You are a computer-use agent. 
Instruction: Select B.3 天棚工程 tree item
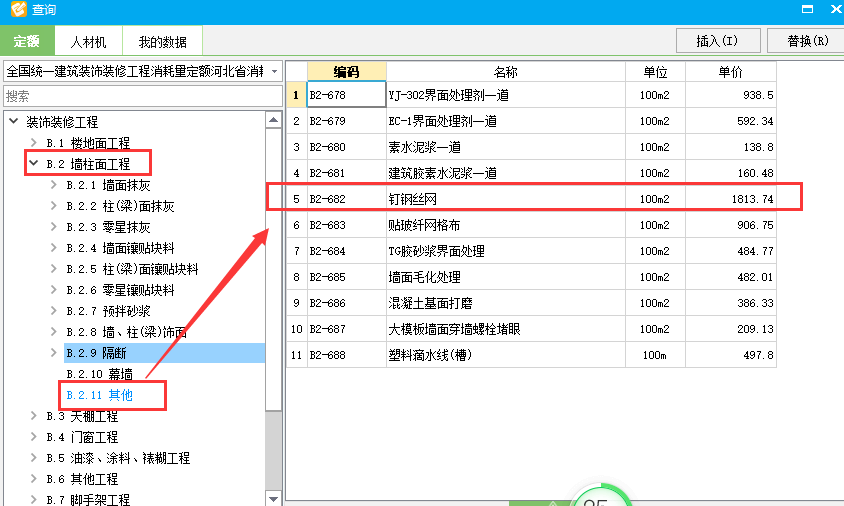point(82,416)
